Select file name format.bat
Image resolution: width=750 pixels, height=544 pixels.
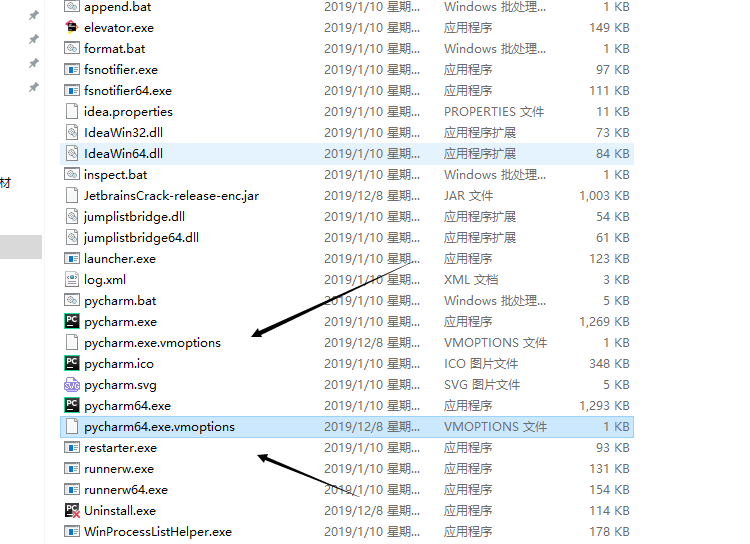point(115,49)
